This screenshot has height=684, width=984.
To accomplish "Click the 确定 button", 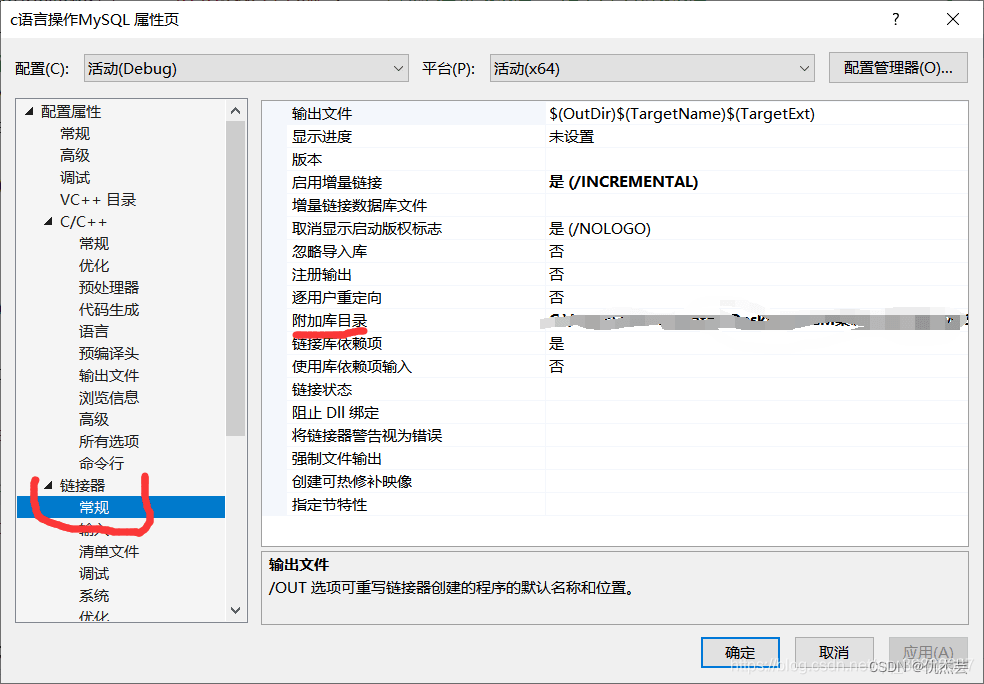I will [x=740, y=653].
